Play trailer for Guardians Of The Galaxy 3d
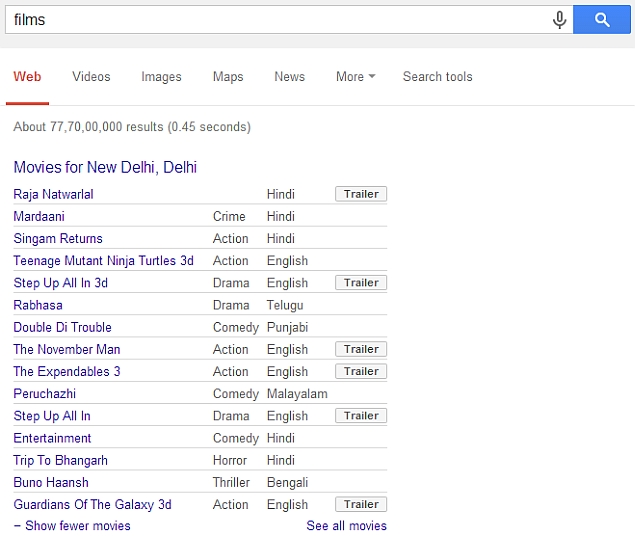This screenshot has height=536, width=635. tap(361, 504)
